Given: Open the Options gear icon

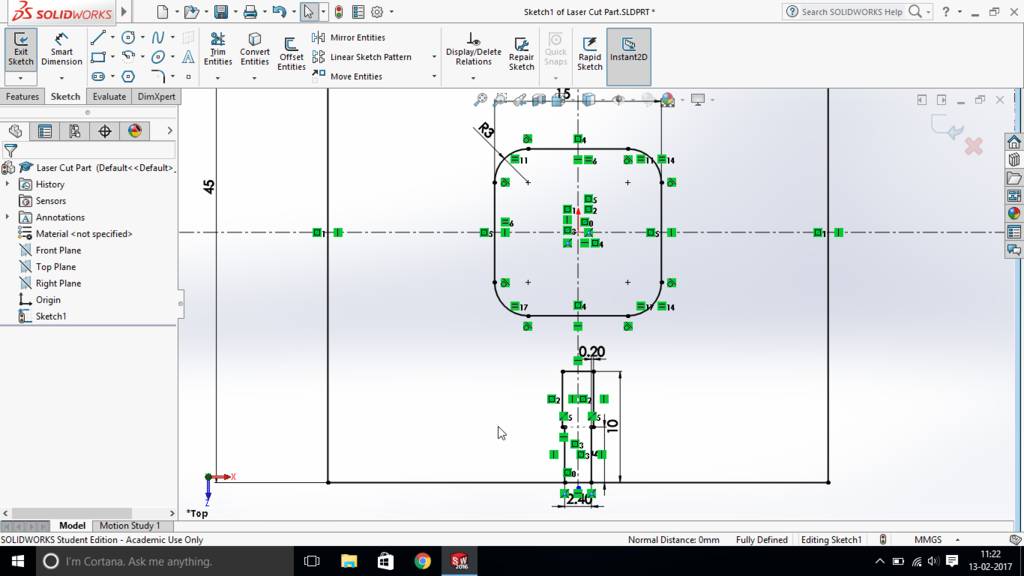Looking at the screenshot, I should pyautogui.click(x=377, y=12).
